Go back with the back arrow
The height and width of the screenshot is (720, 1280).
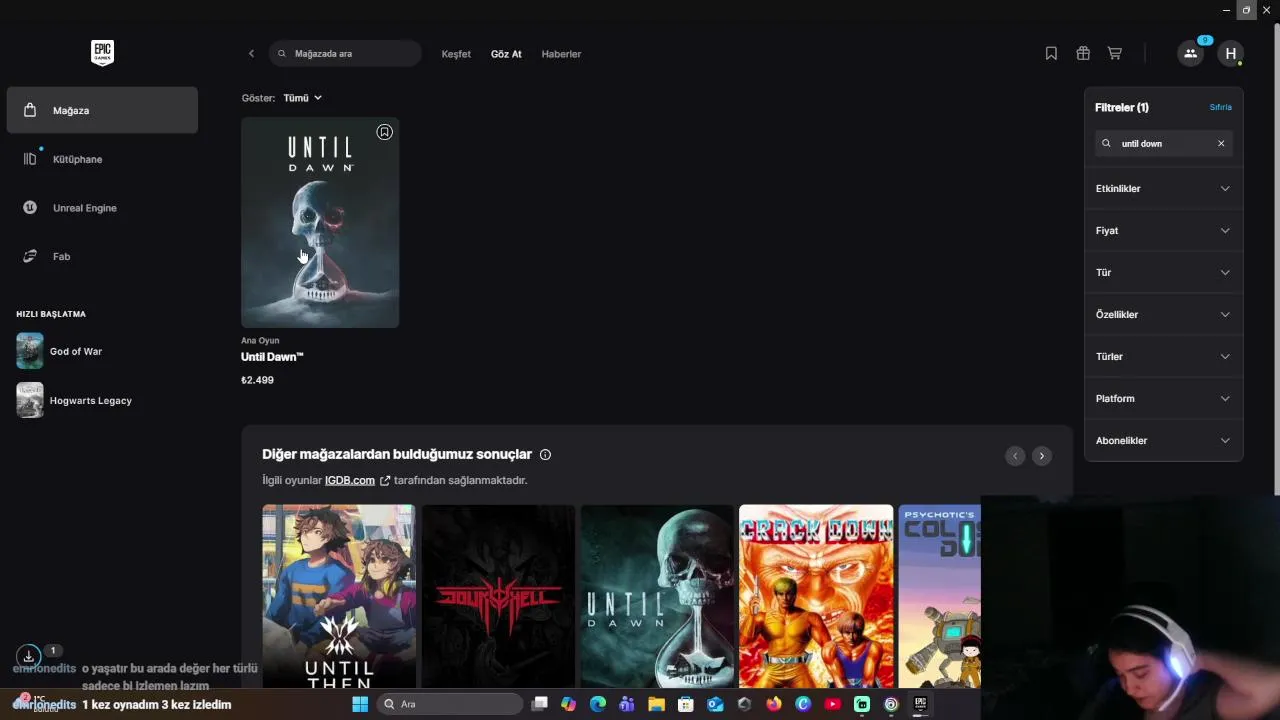pos(251,54)
